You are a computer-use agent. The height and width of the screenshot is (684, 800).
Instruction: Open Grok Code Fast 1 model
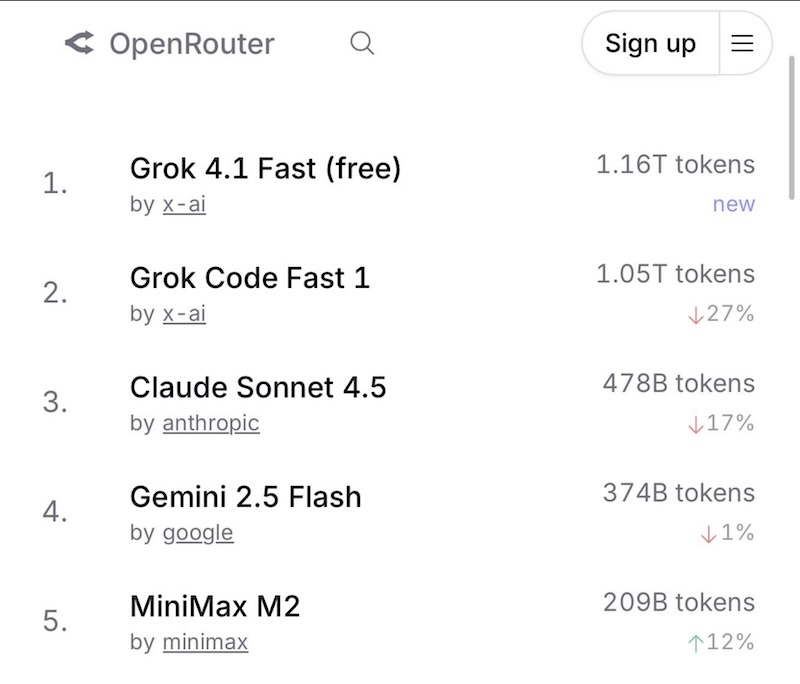pos(249,278)
